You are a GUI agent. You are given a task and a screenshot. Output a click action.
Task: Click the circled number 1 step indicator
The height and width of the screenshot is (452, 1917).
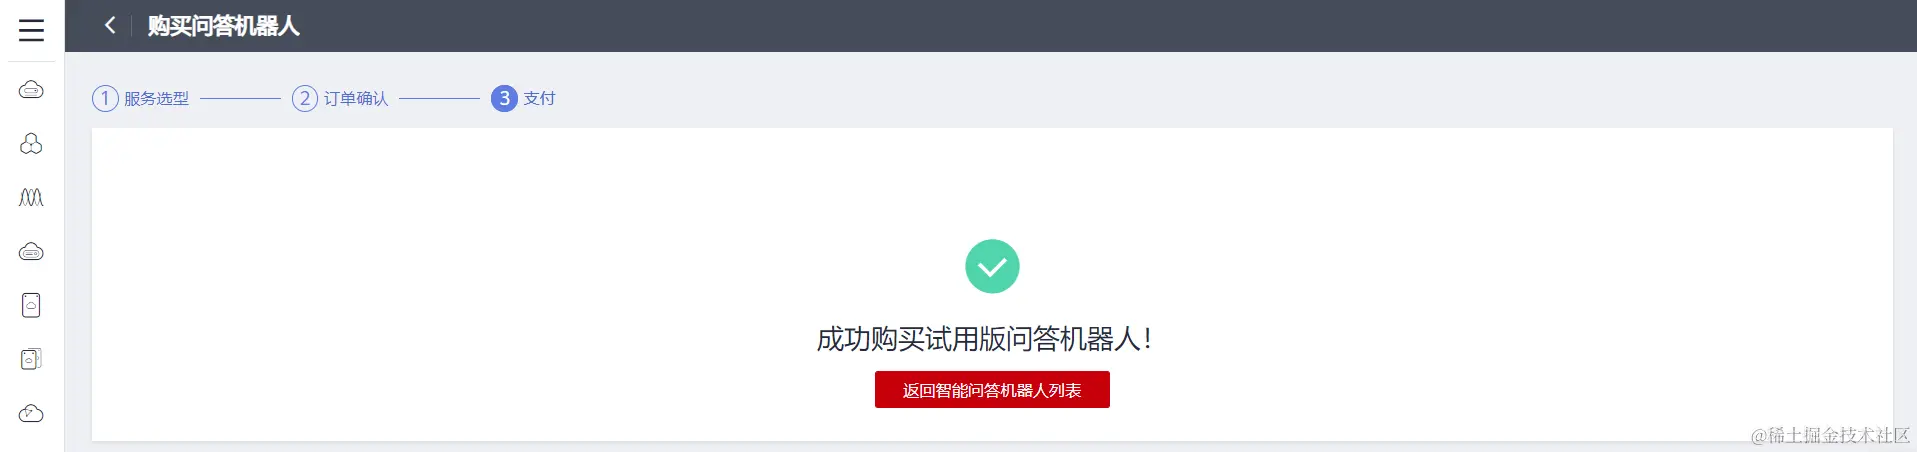[105, 98]
